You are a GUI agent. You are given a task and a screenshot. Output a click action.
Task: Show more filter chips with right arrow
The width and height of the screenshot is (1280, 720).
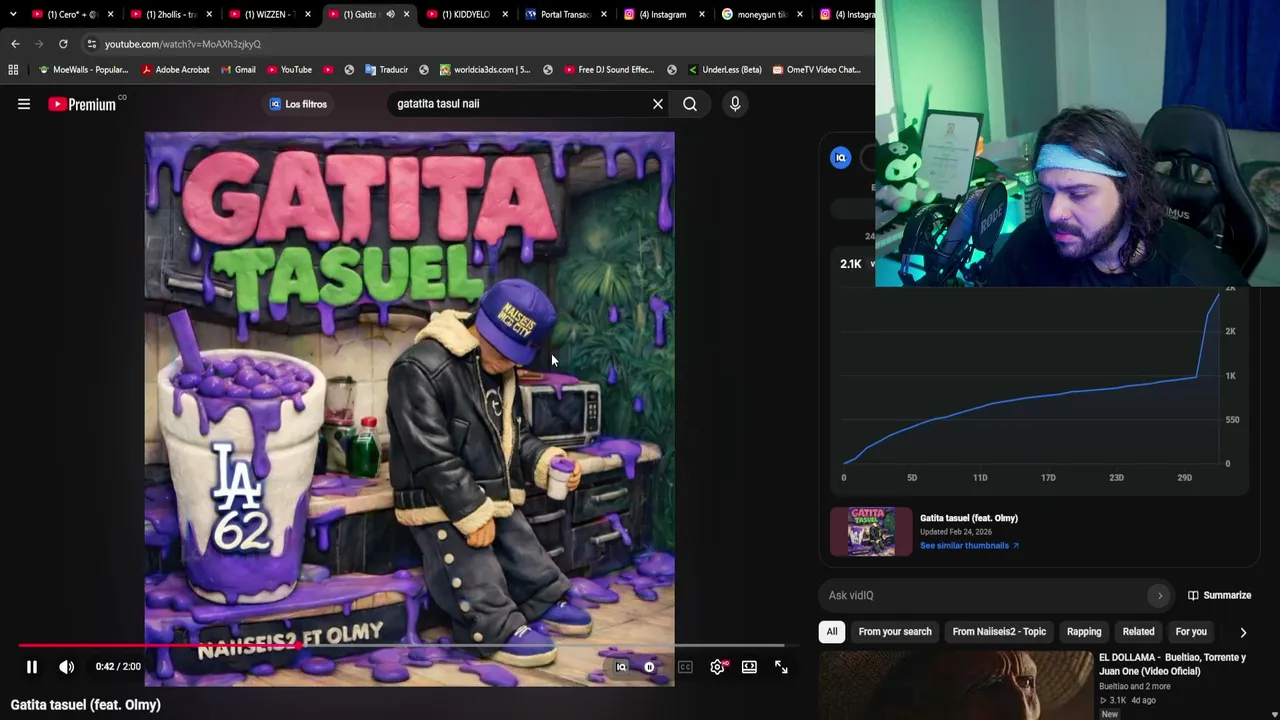pyautogui.click(x=1243, y=632)
